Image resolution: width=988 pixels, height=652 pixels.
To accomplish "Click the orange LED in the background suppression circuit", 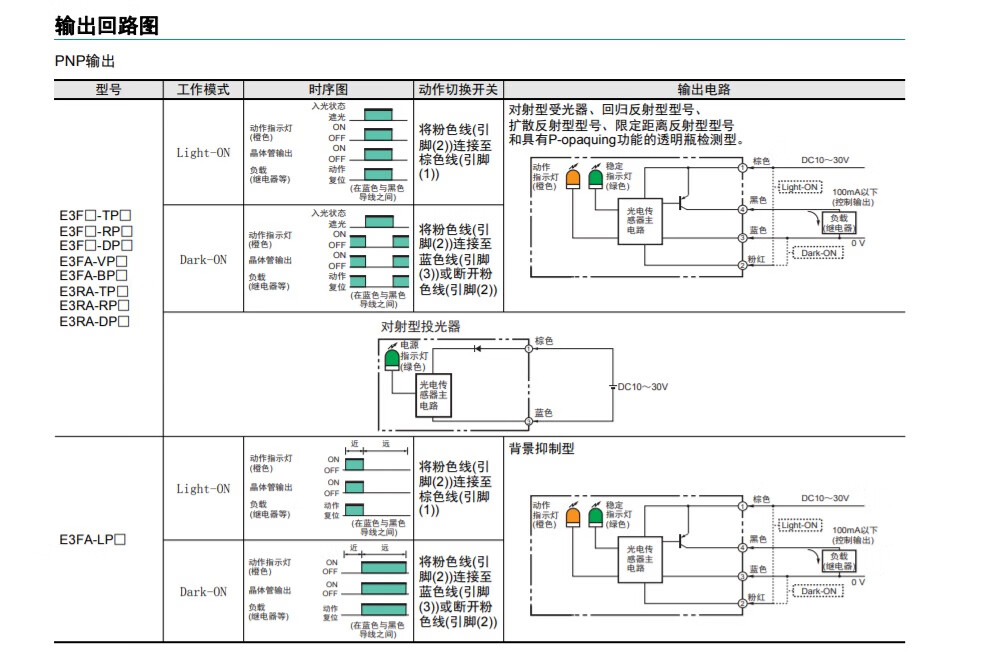I will [x=572, y=517].
